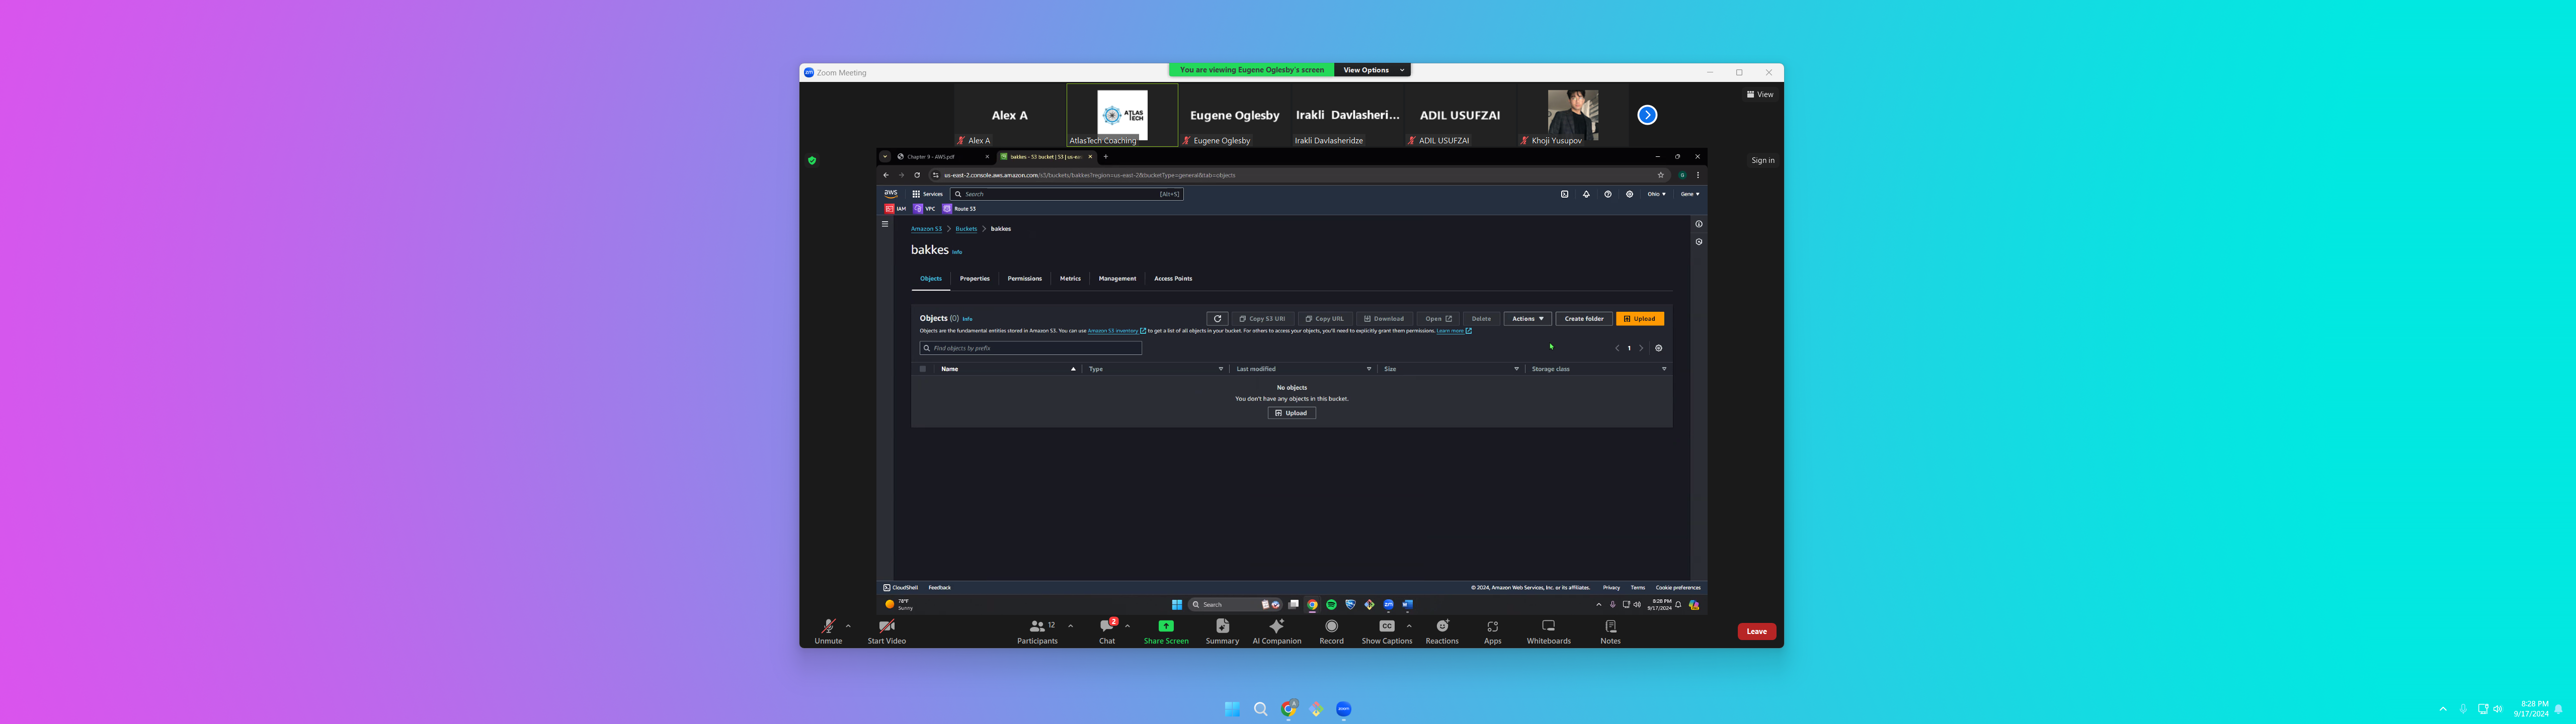Start recording with the Record button
Screen dimensions: 2576x724
pos(1331,629)
